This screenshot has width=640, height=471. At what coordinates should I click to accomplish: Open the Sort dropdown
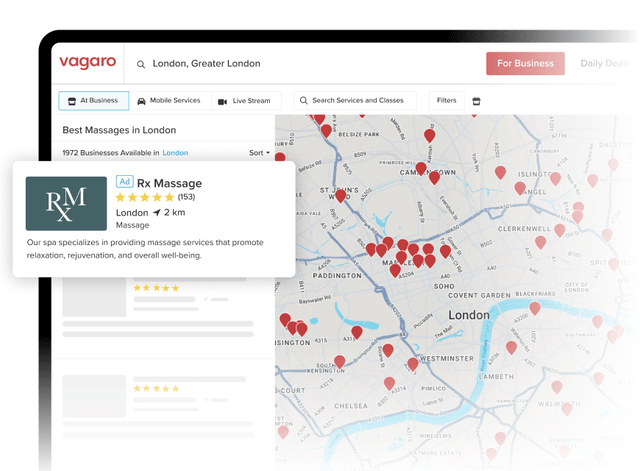tap(260, 153)
